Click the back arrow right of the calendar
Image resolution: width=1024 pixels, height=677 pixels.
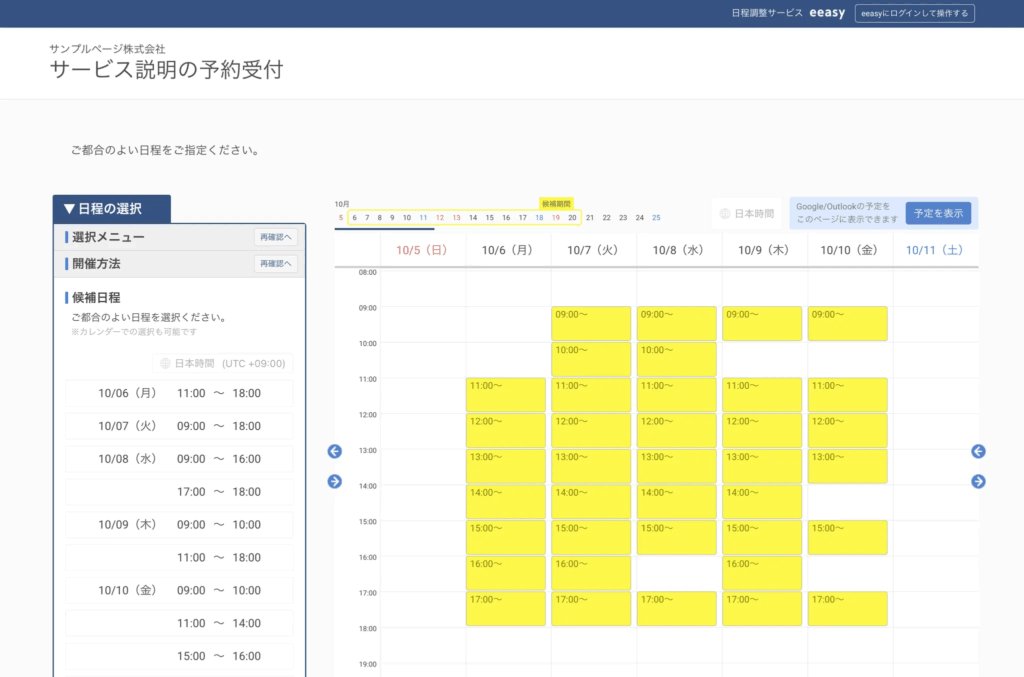[978, 451]
